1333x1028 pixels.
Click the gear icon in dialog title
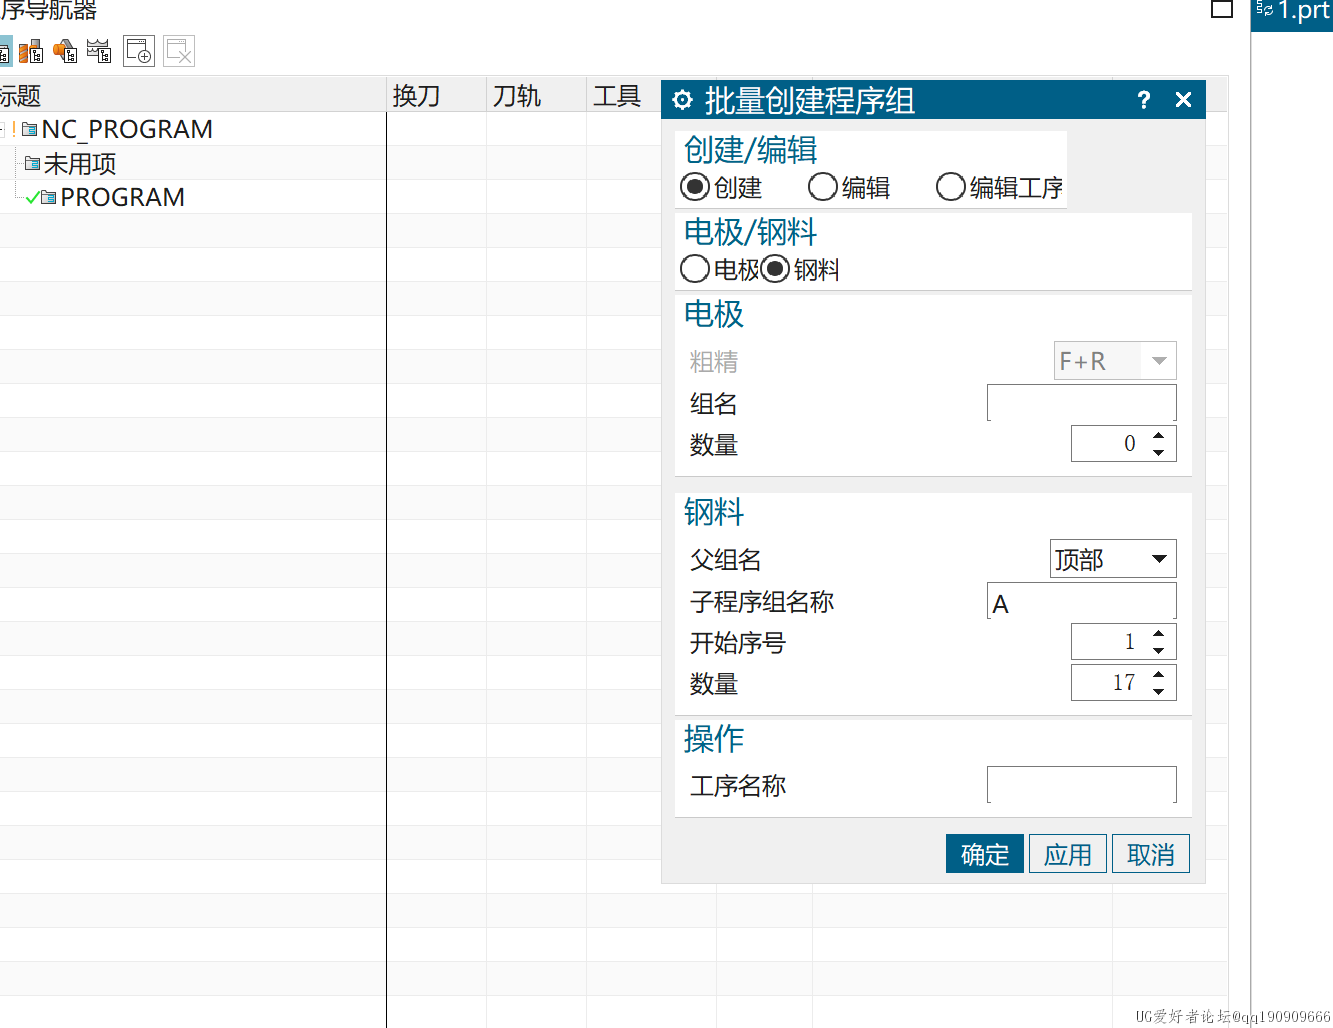pos(683,100)
